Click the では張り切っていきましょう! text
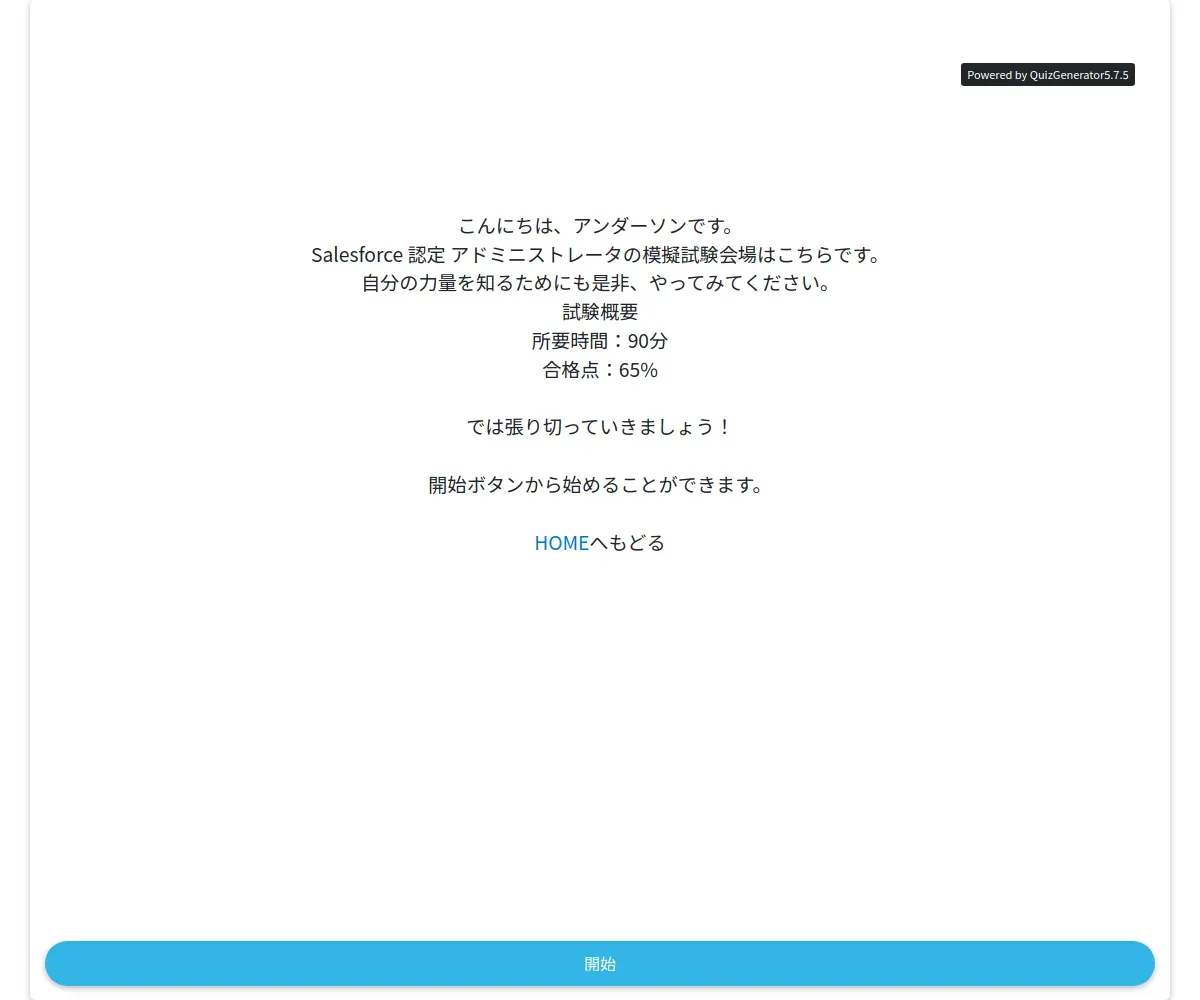Image resolution: width=1200 pixels, height=1000 pixels. click(600, 427)
